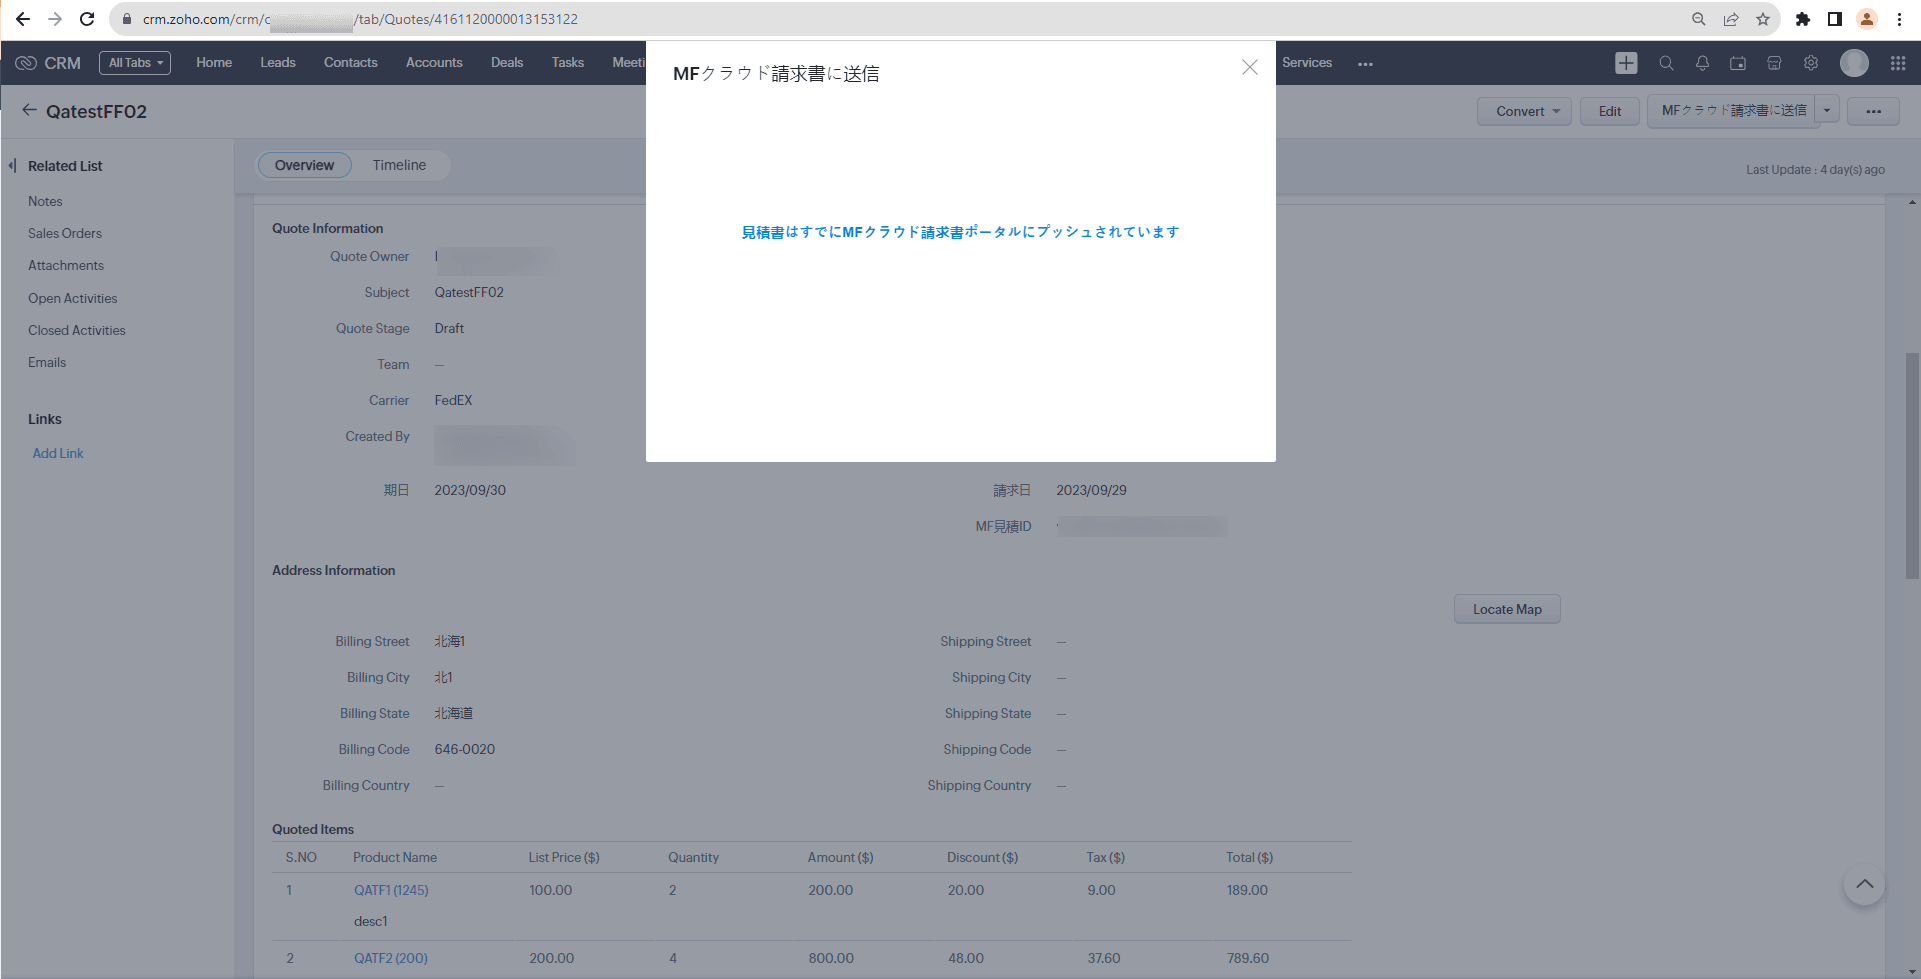Screen dimensions: 1921x979
Task: Close the MFクラウド請求書に送信 dialog
Action: coord(1249,67)
